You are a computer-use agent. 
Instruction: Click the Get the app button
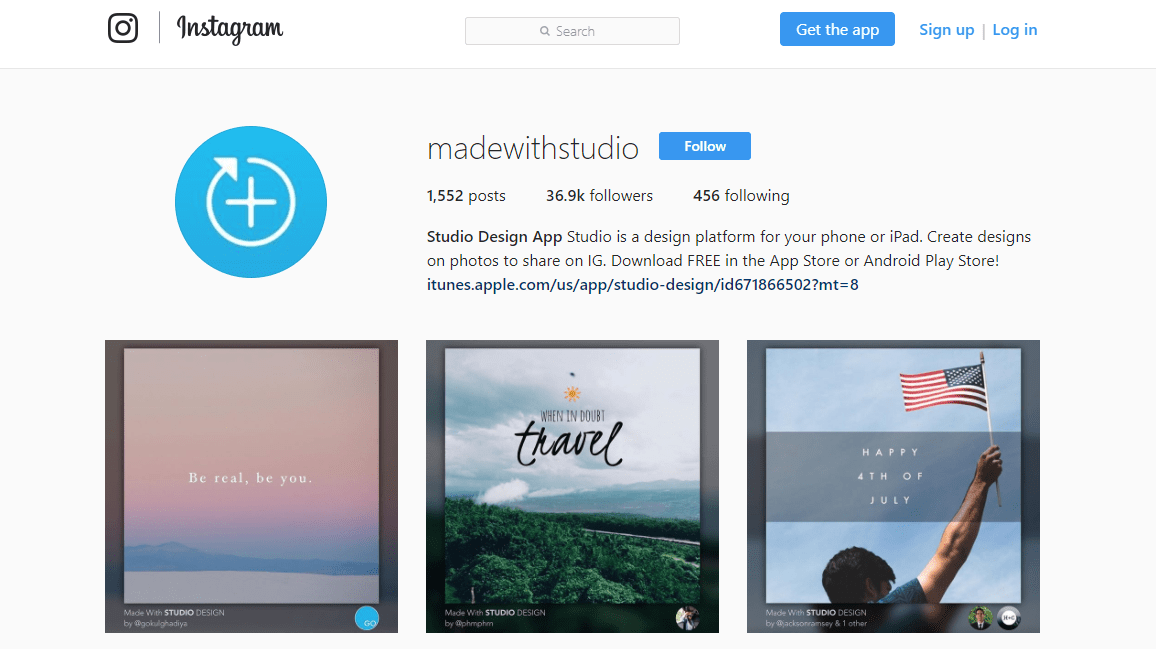(x=838, y=30)
